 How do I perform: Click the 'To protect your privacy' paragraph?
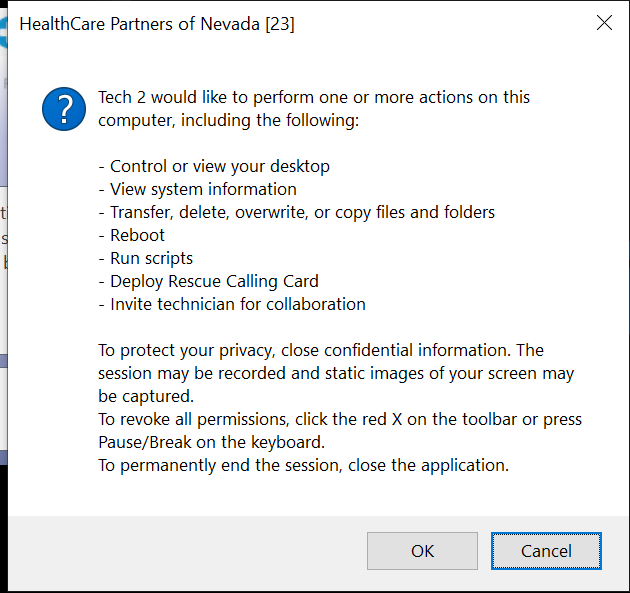(336, 373)
